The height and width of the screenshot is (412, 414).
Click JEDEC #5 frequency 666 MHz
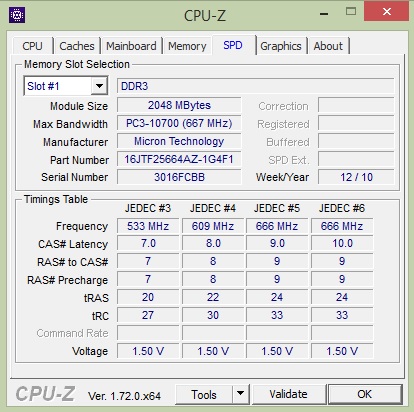(277, 226)
